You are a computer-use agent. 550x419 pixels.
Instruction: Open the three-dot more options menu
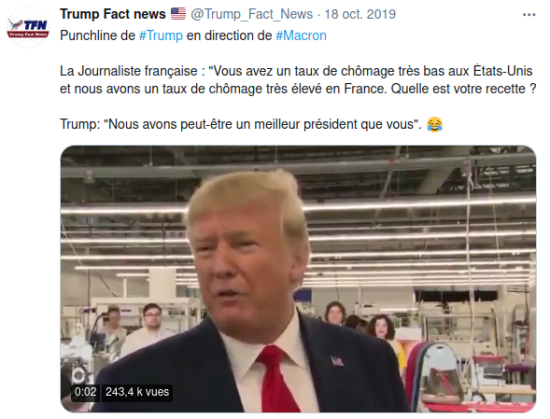click(529, 15)
